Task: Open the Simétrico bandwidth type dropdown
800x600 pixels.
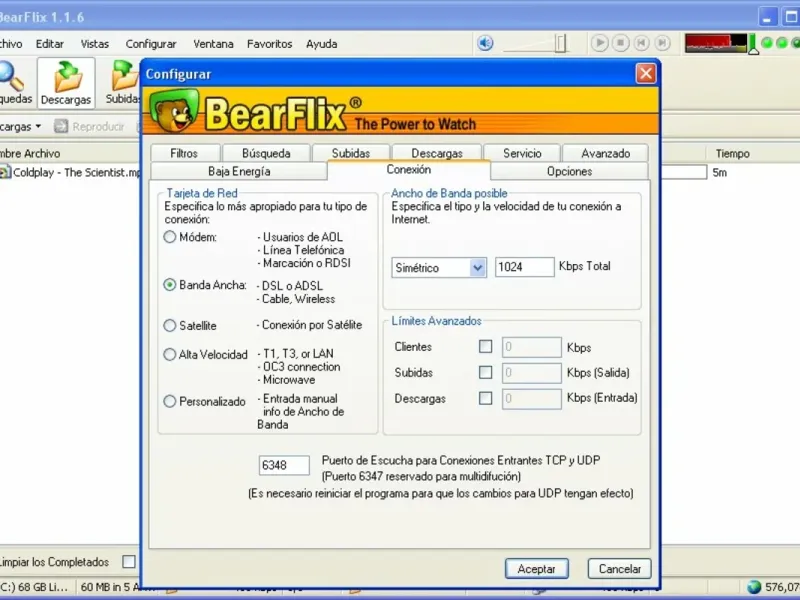Action: pyautogui.click(x=439, y=267)
